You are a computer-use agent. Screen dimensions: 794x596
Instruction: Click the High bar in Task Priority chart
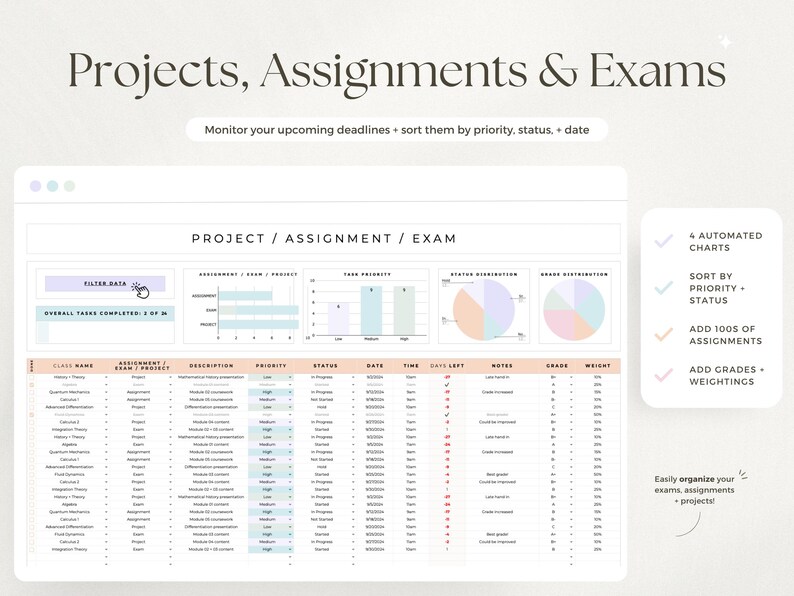tap(404, 311)
